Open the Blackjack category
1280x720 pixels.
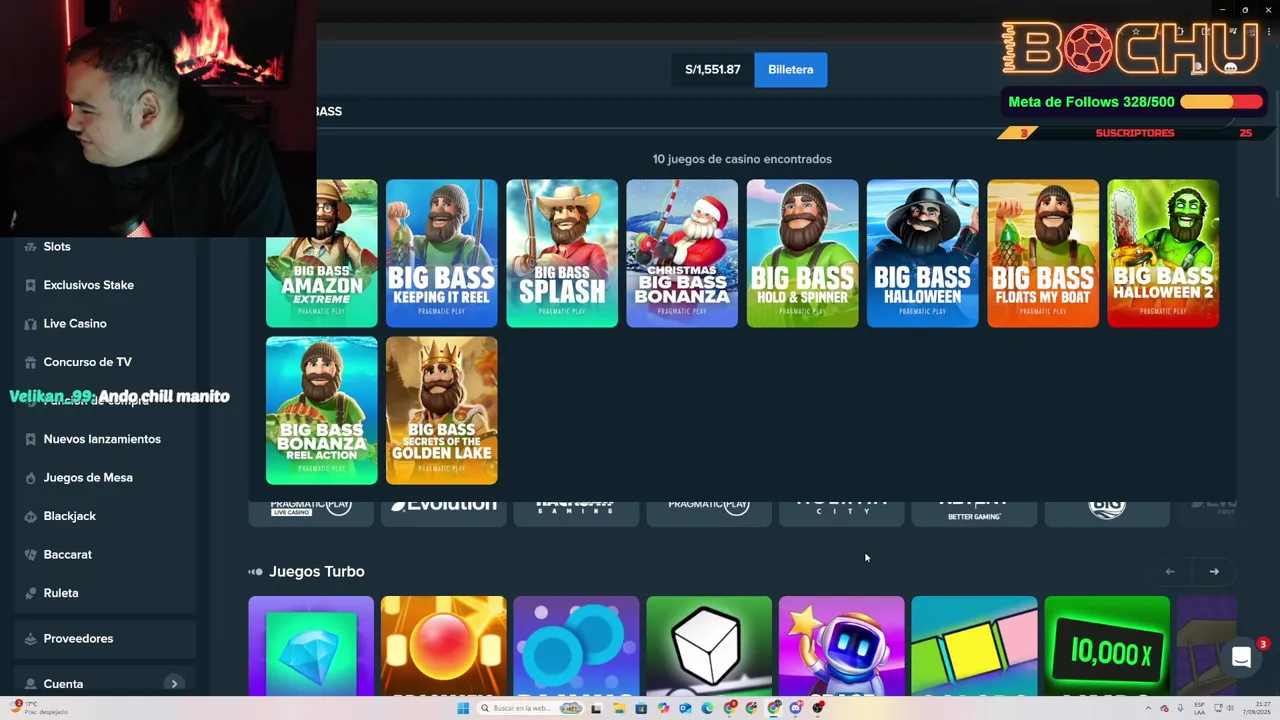[70, 516]
